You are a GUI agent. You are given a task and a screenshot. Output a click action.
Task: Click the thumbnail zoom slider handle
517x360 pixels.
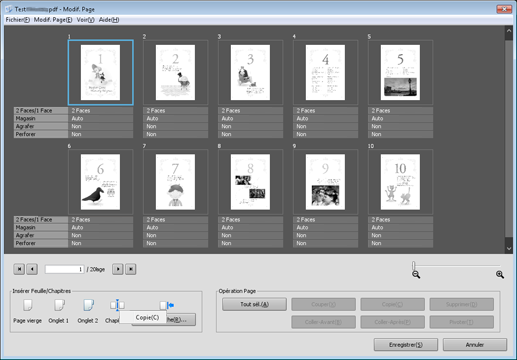click(x=414, y=266)
